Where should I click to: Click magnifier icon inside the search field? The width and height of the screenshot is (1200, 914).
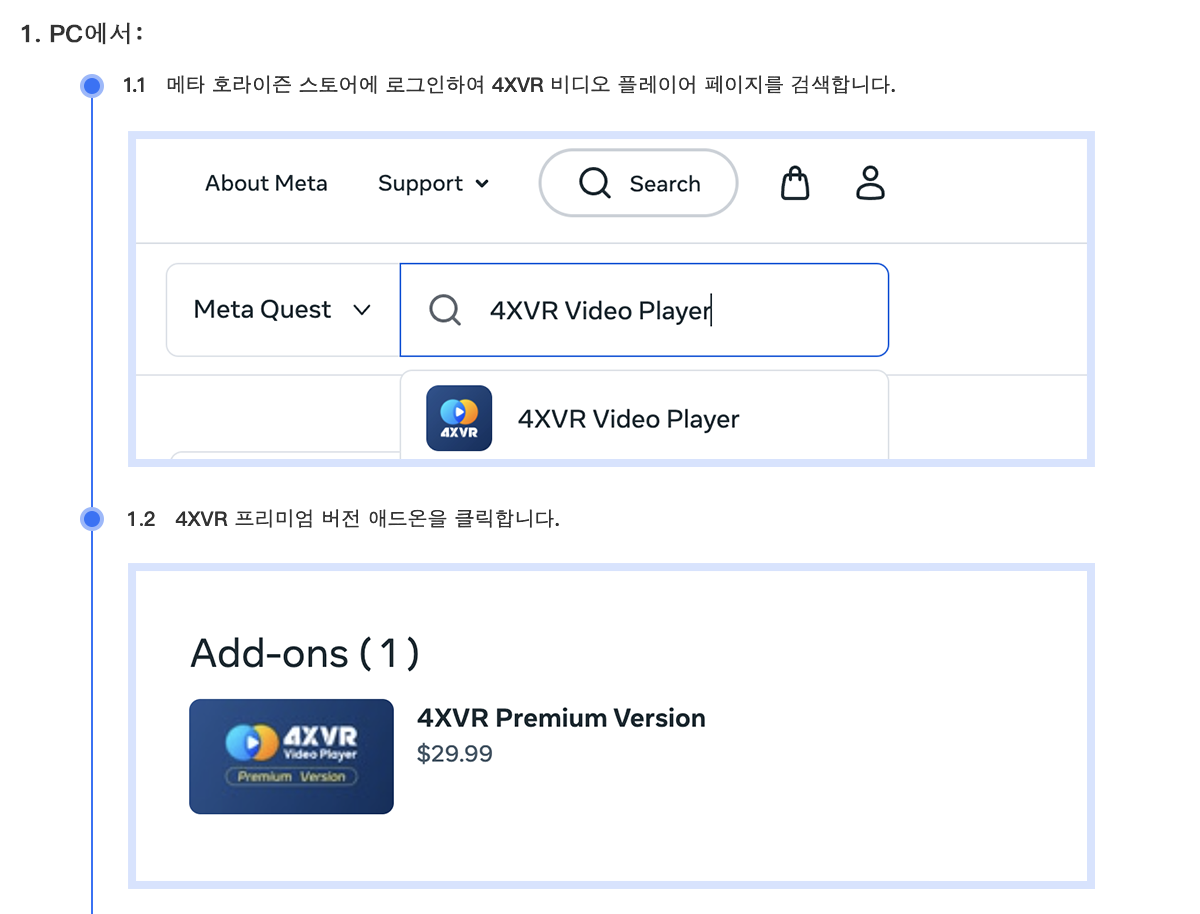click(x=445, y=310)
